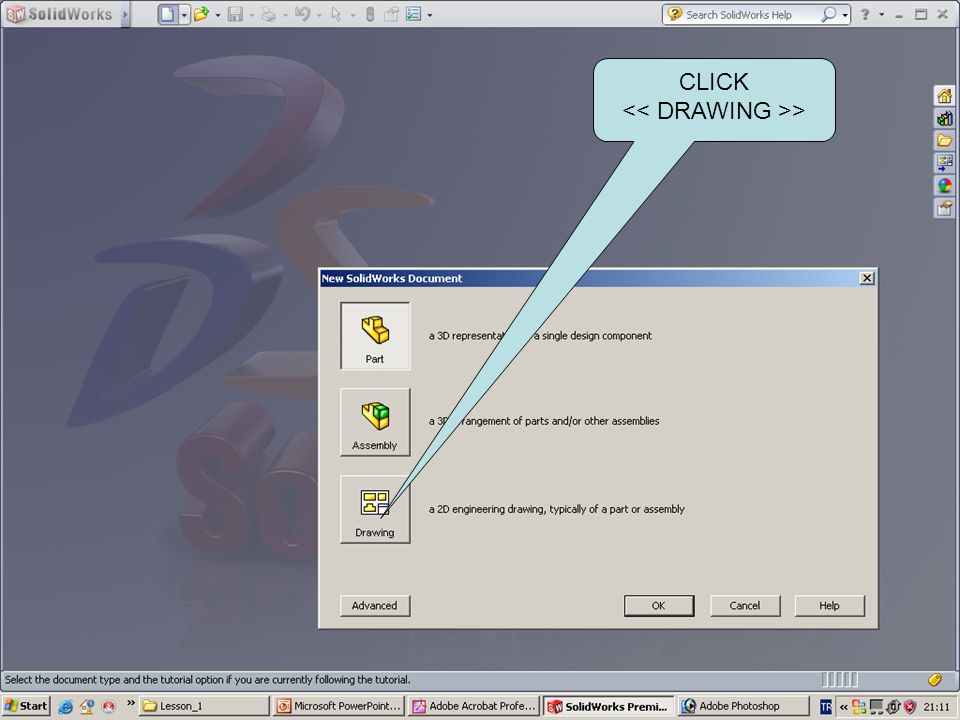Choose the Part document type button
The image size is (960, 720).
375,336
